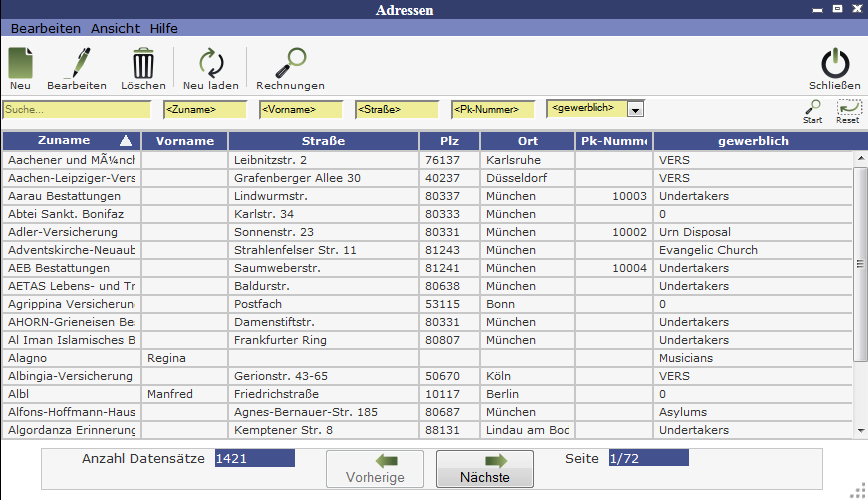Focus the Zuname filter field
868x500 pixels.
tap(204, 109)
